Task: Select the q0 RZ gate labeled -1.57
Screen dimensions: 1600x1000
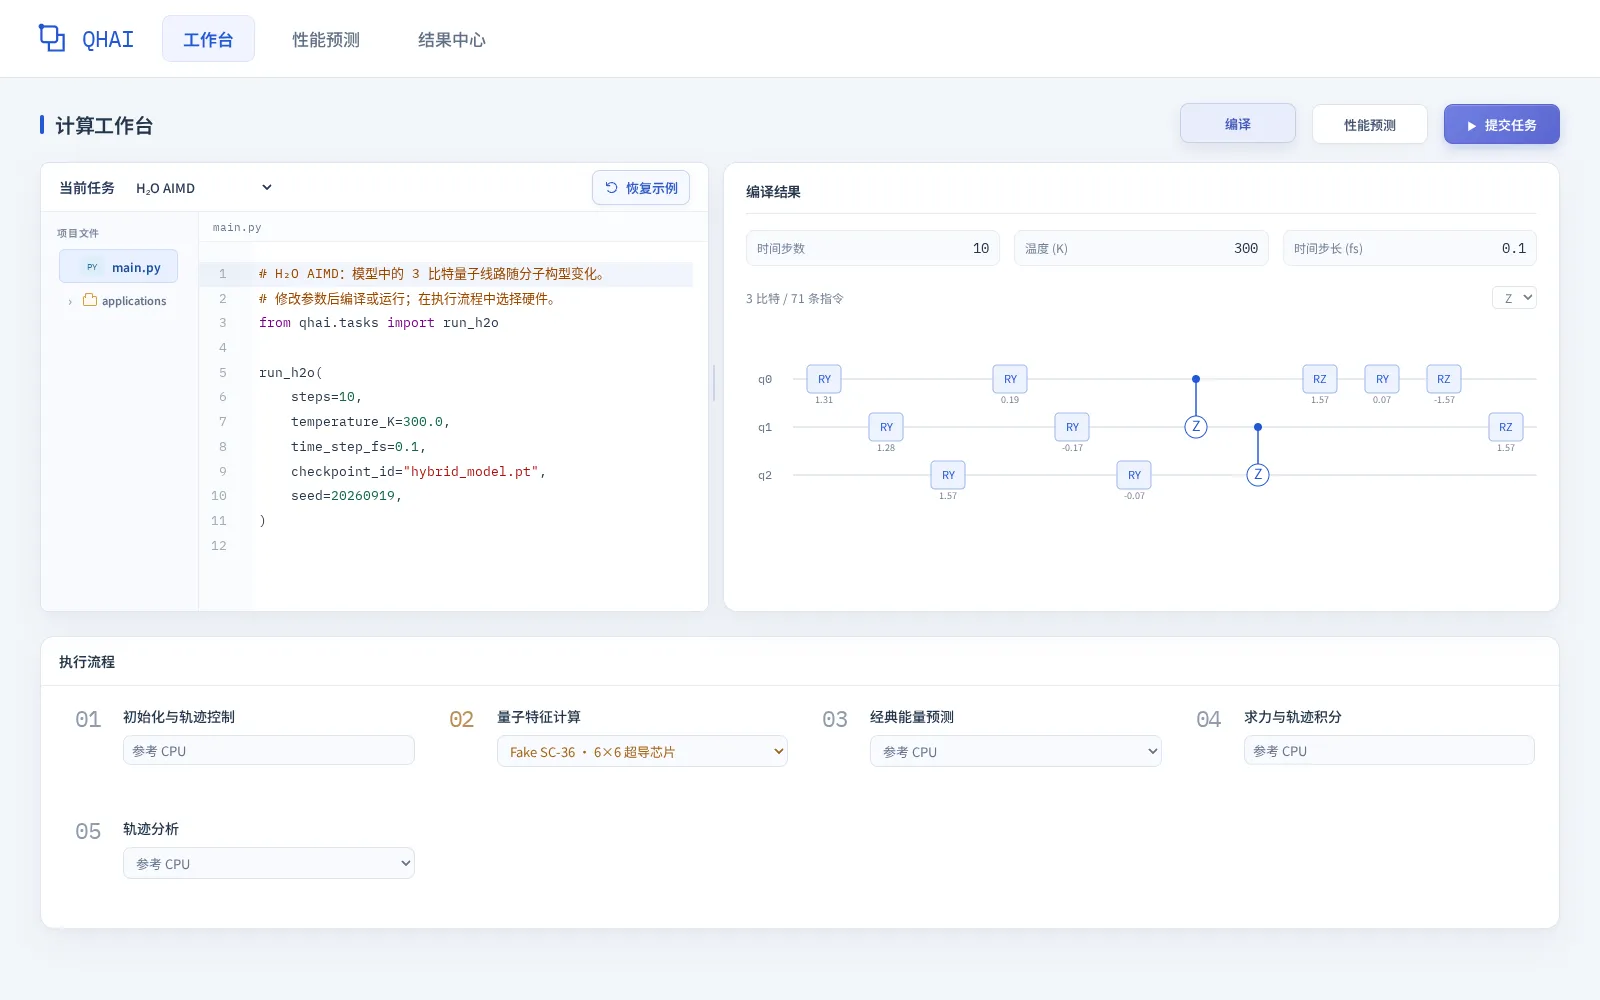Action: click(1444, 379)
